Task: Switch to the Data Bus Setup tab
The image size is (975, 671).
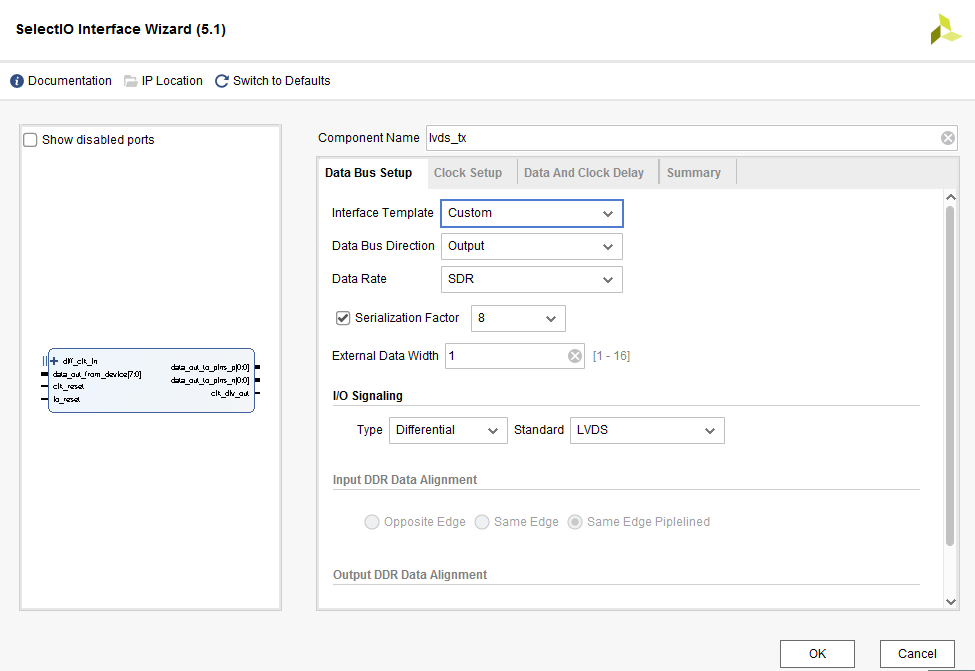Action: pos(369,173)
